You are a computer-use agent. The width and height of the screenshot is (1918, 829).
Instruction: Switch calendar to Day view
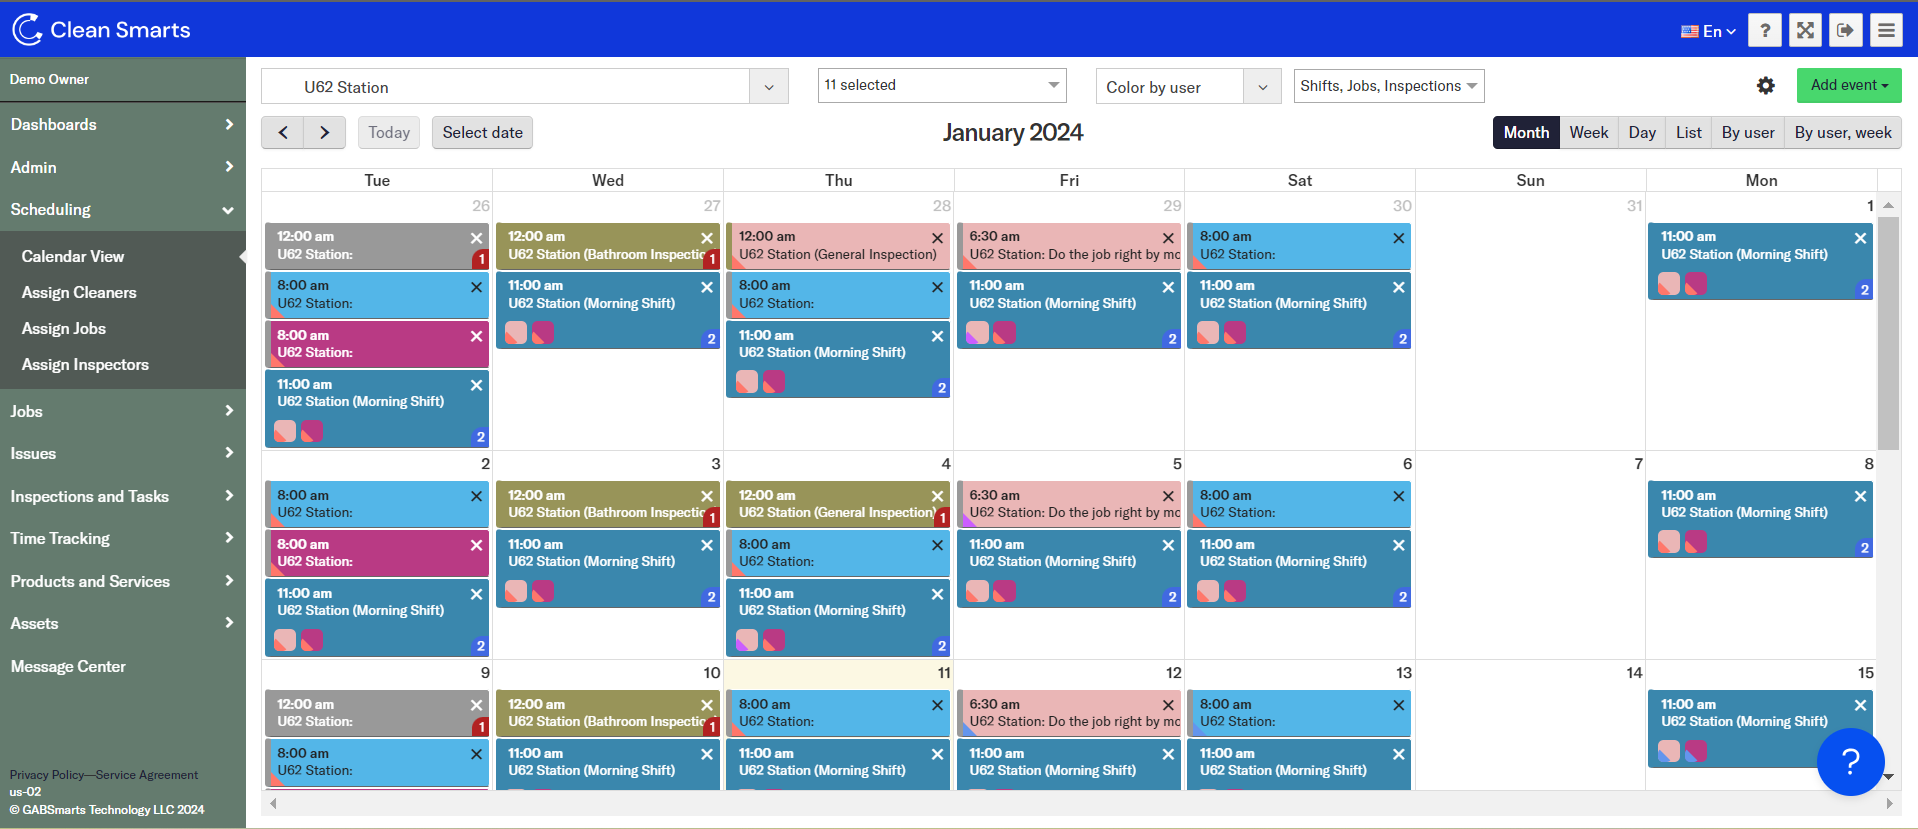click(x=1641, y=133)
